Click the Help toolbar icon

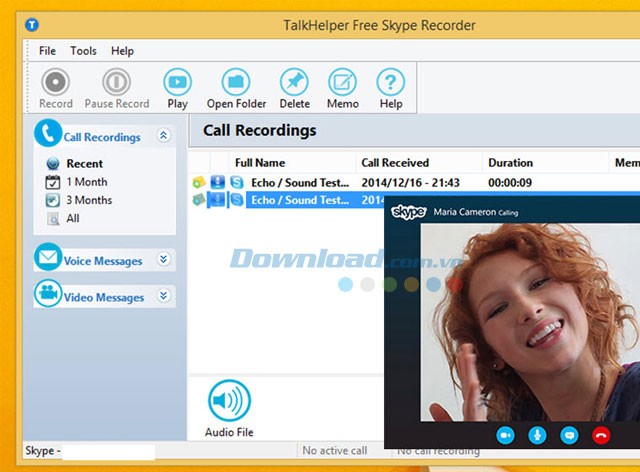(x=391, y=89)
